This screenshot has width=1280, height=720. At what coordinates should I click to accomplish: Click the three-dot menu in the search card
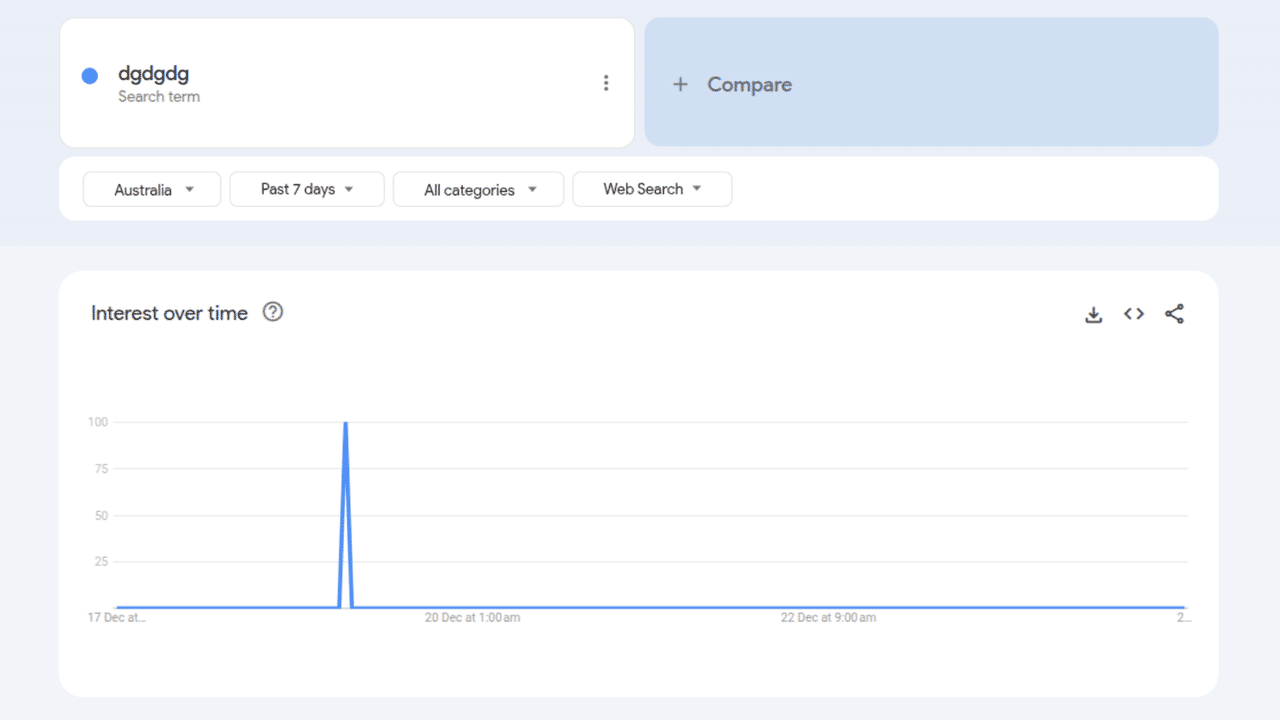click(x=606, y=82)
